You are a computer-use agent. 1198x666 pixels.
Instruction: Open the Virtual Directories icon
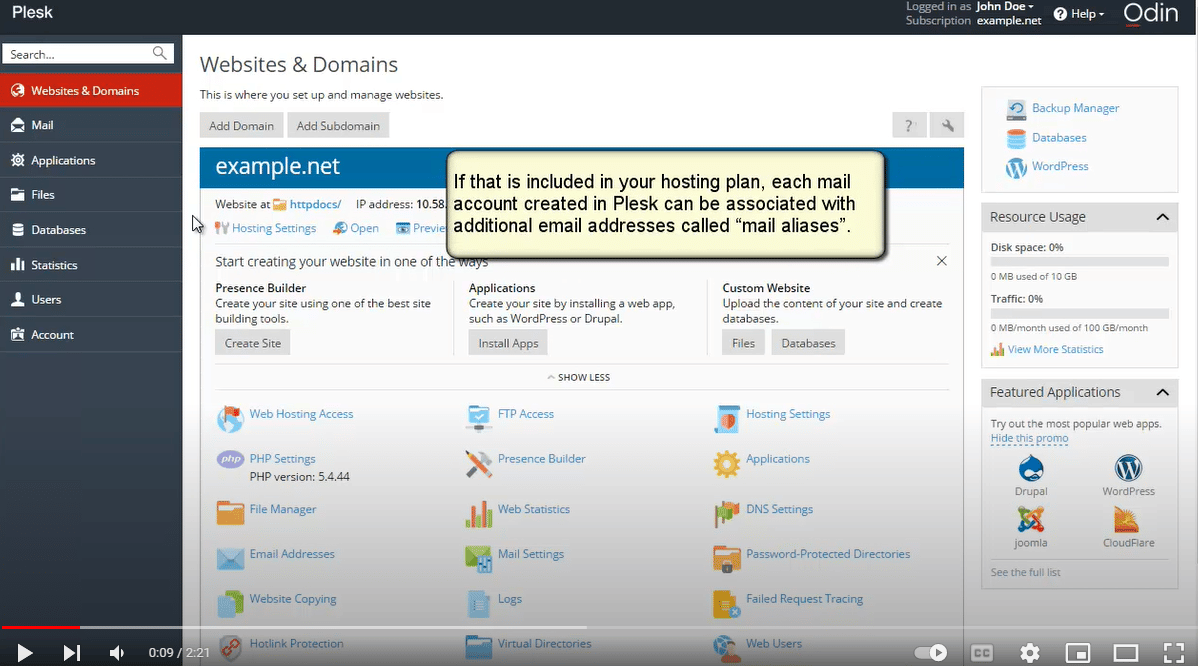point(478,648)
